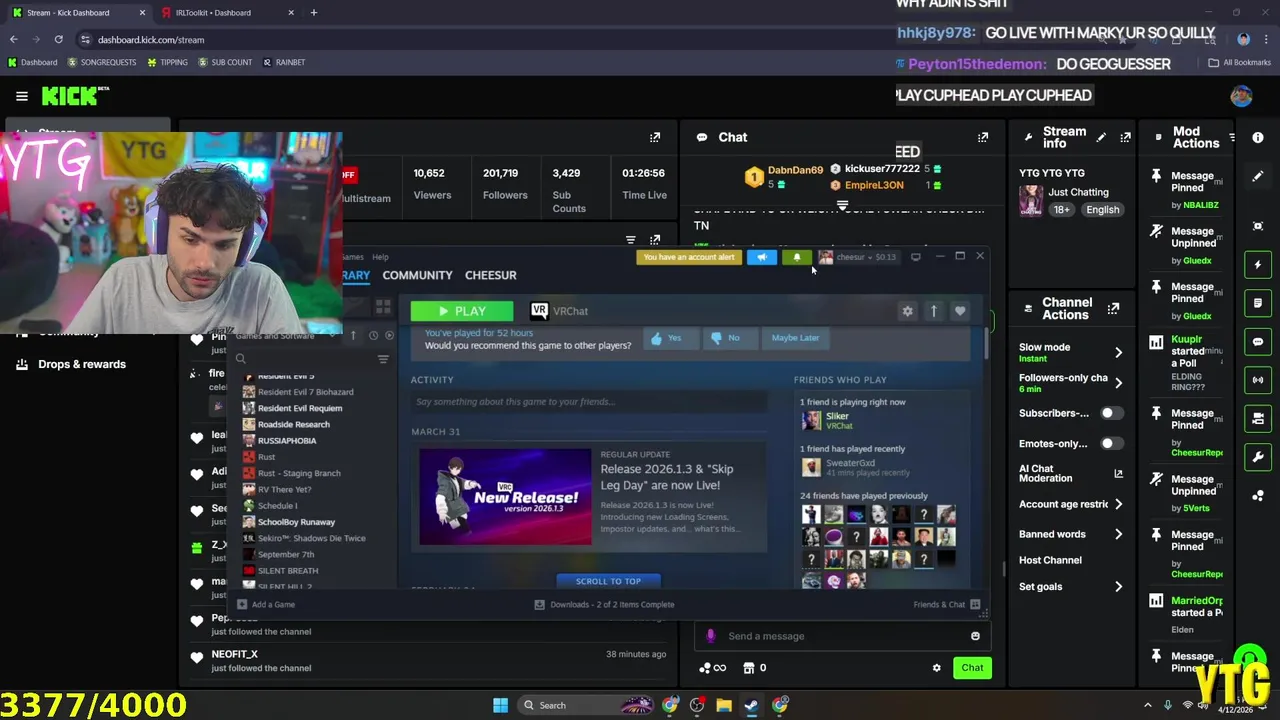Open the COMMUNITY tab in Steam
The width and height of the screenshot is (1280, 720).
point(417,275)
